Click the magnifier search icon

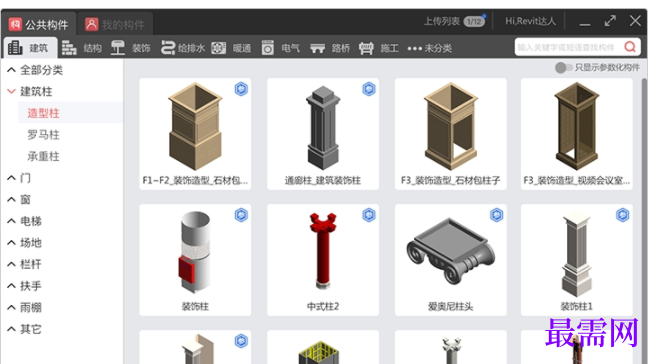(630, 47)
